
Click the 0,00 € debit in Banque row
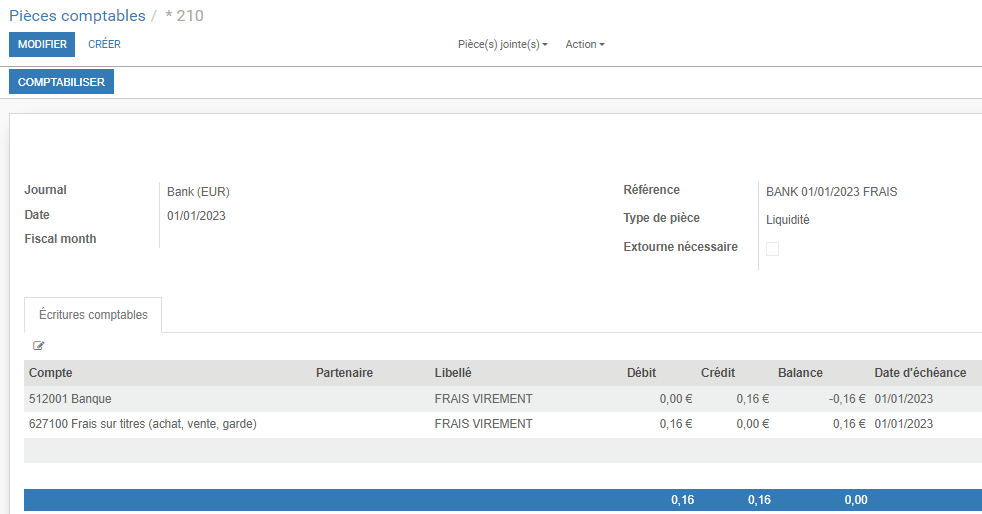click(676, 399)
